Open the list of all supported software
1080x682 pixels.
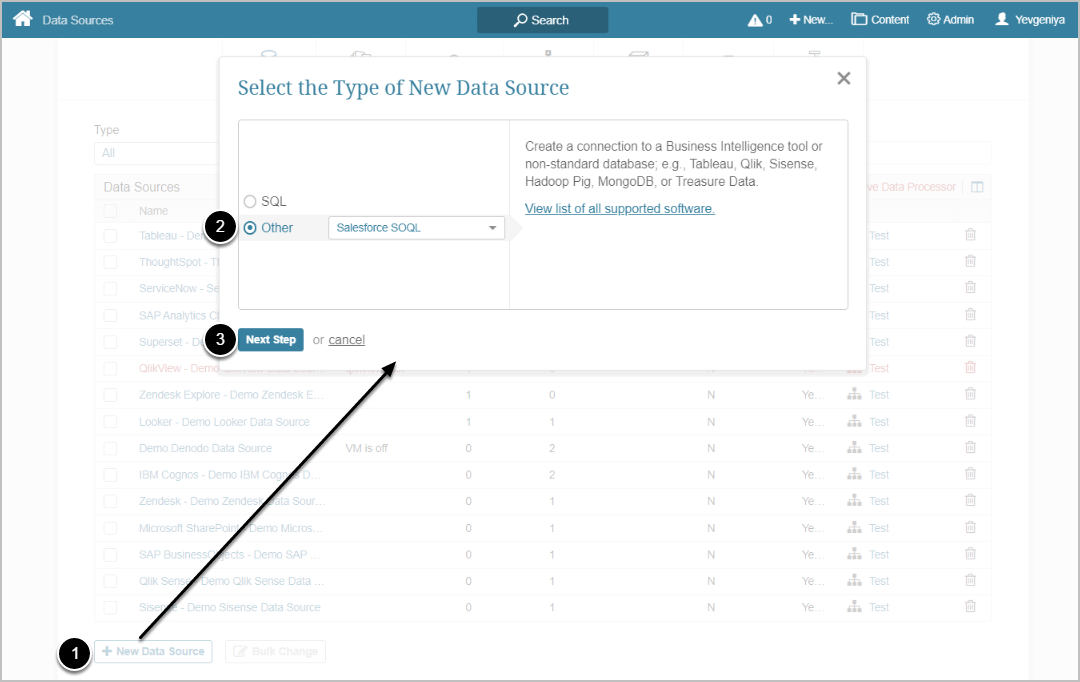[619, 209]
